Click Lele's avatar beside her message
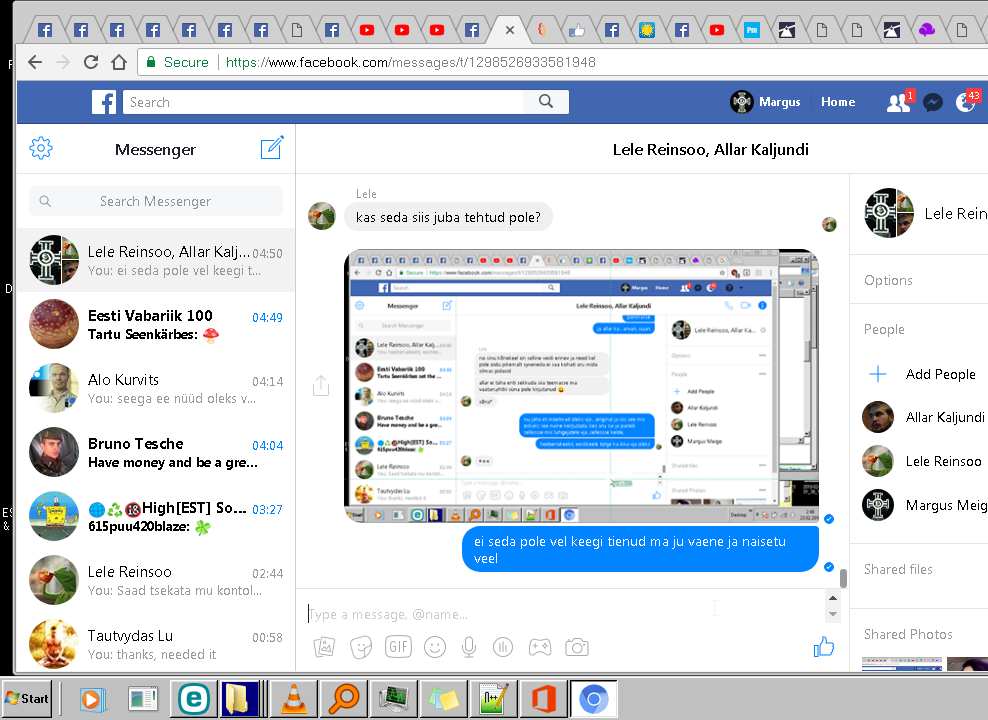 322,216
